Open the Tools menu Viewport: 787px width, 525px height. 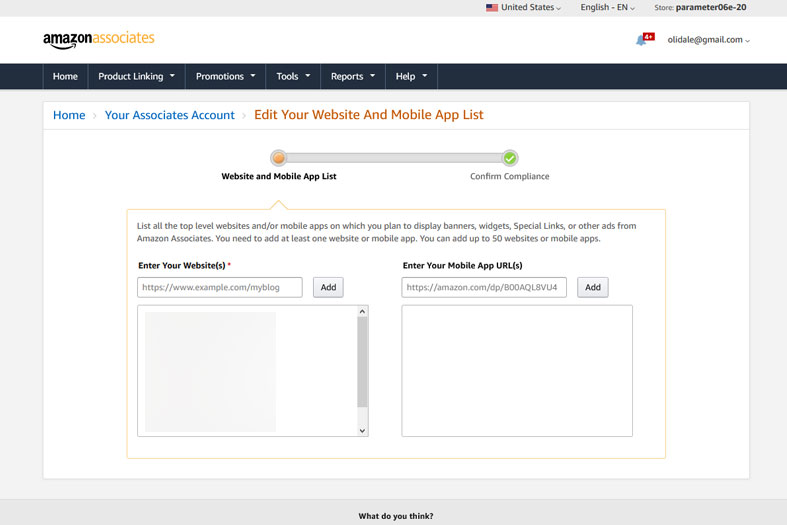click(x=293, y=76)
